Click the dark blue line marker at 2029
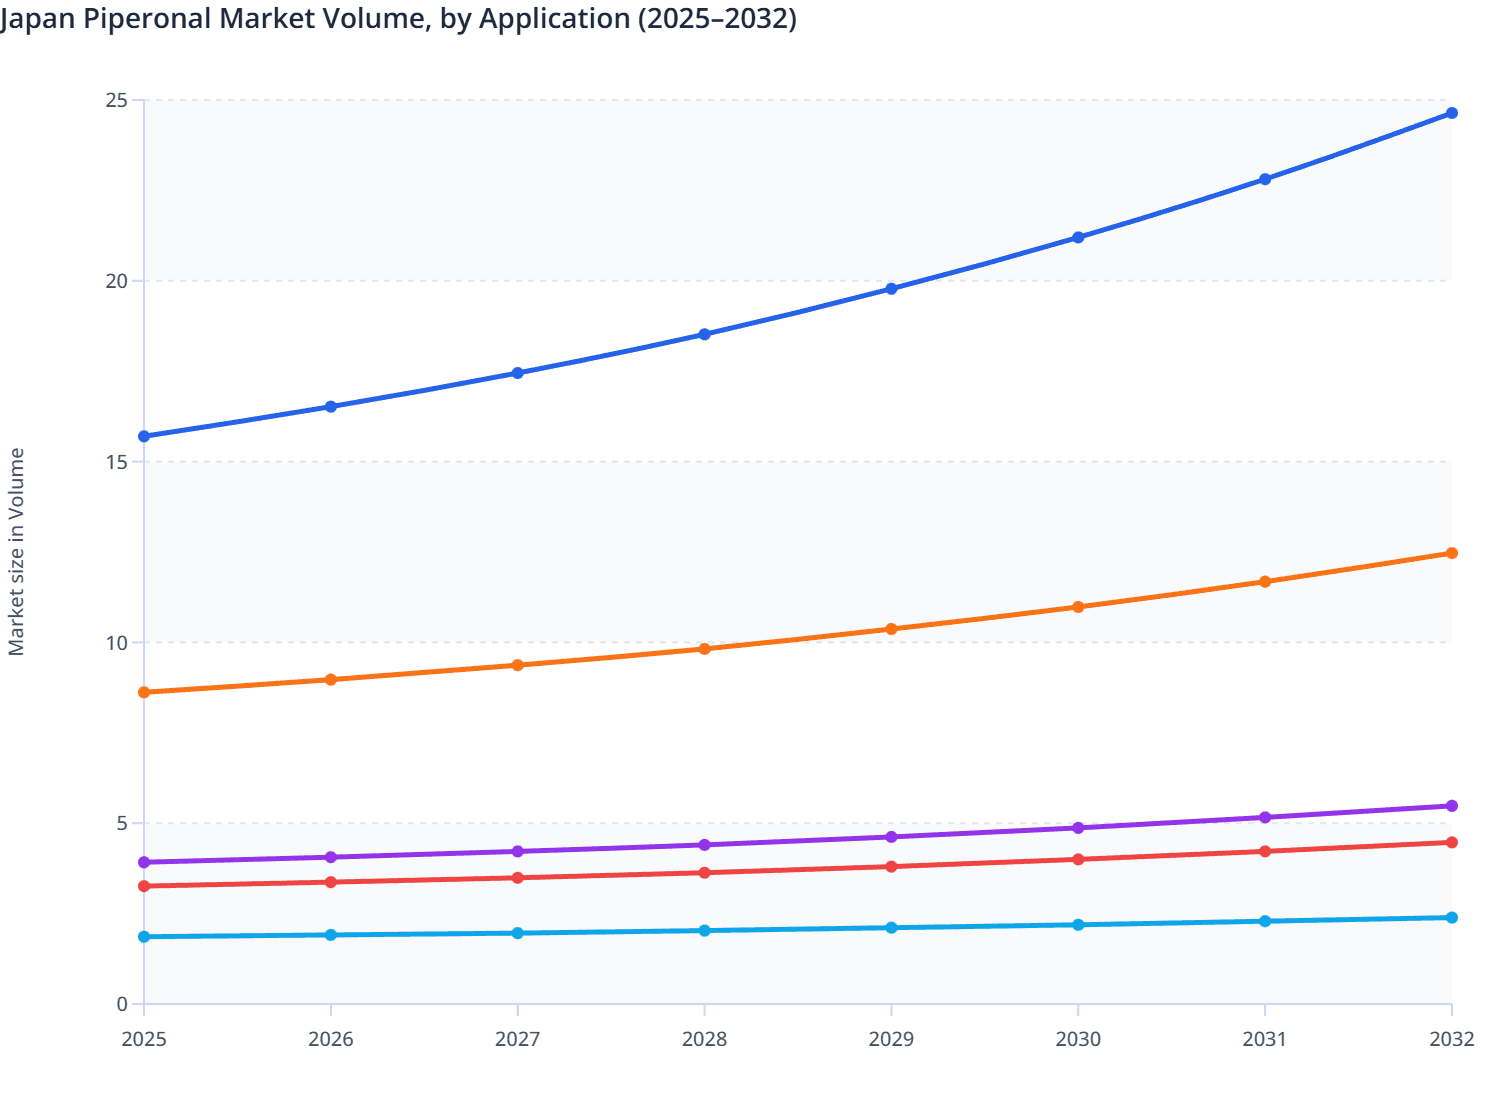The width and height of the screenshot is (1508, 1120). (891, 289)
